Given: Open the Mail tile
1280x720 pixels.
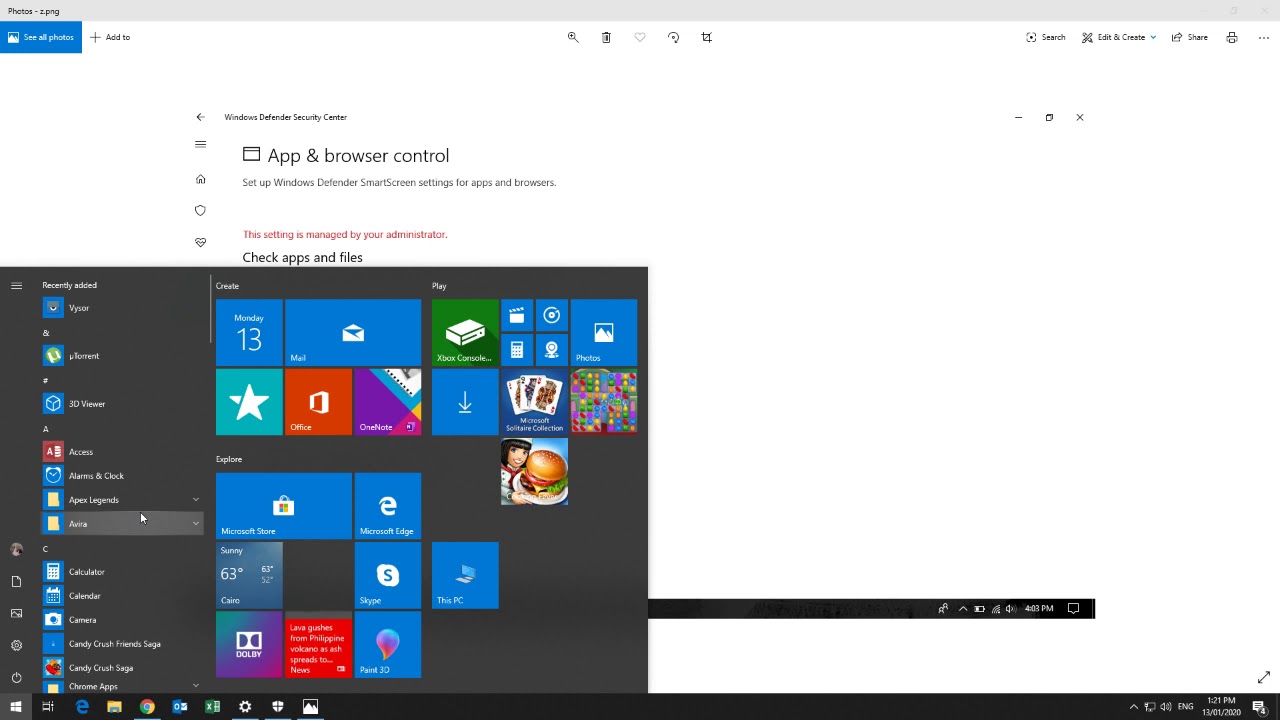Looking at the screenshot, I should click(353, 332).
